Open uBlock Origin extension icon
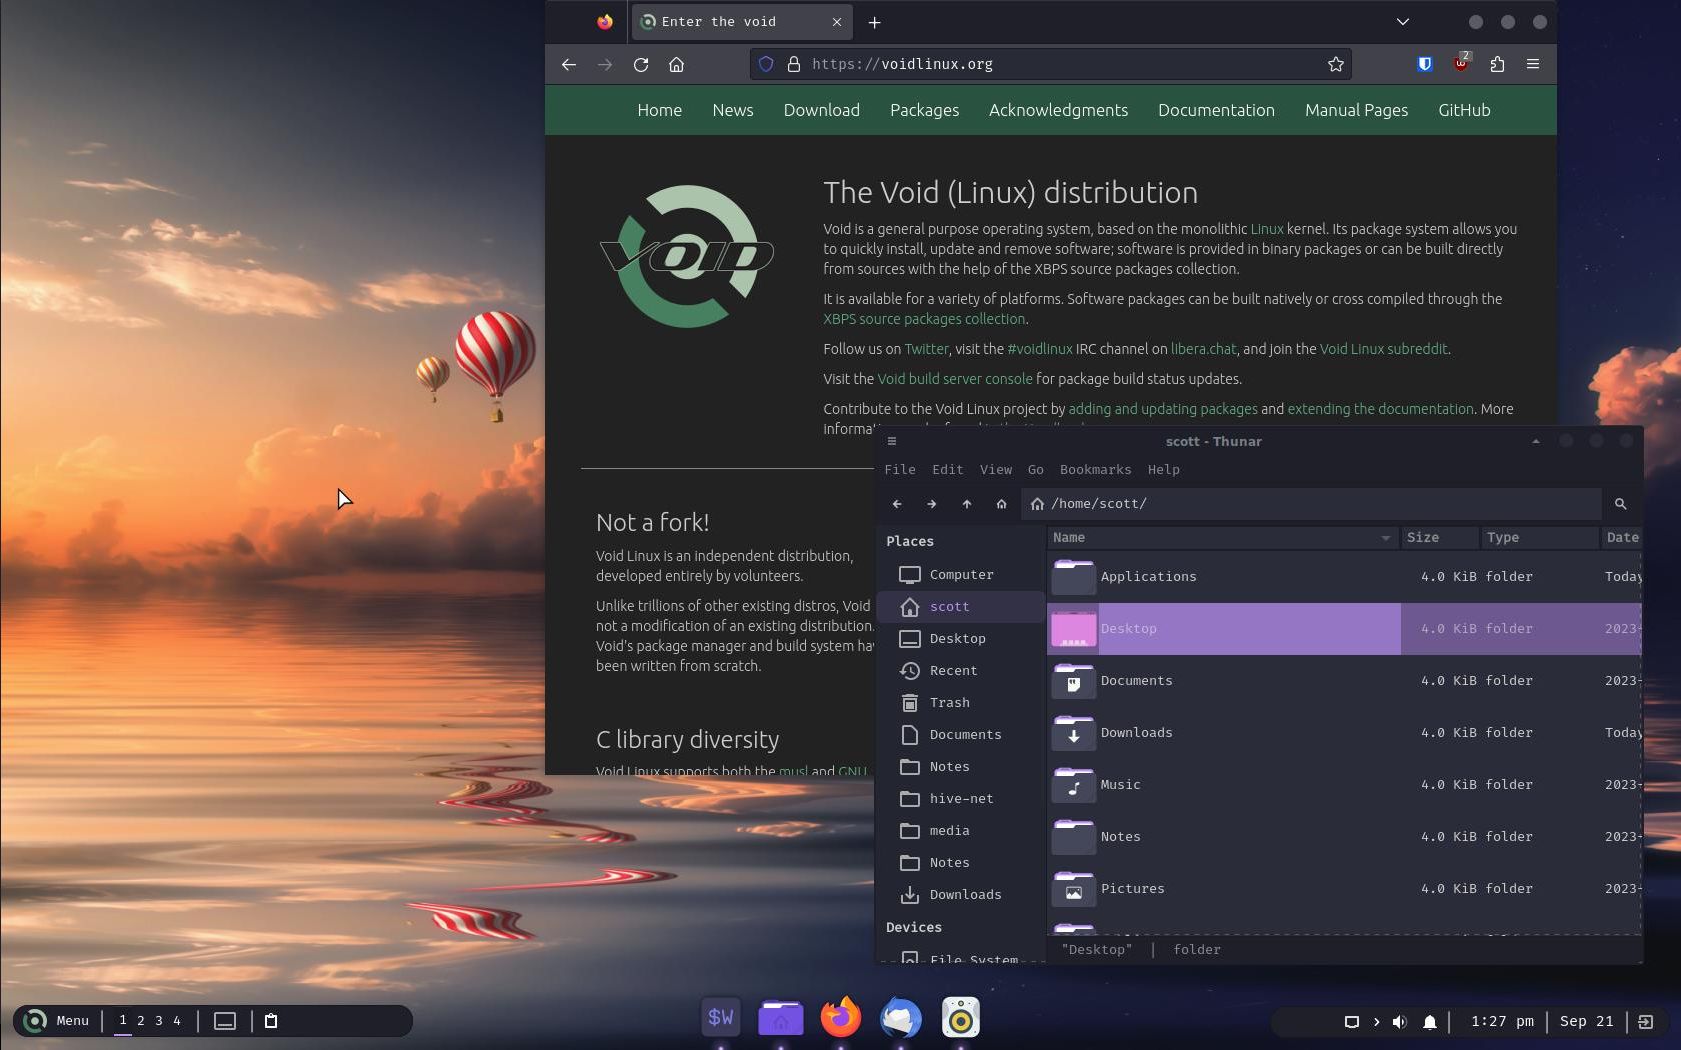The width and height of the screenshot is (1681, 1050). (1461, 63)
